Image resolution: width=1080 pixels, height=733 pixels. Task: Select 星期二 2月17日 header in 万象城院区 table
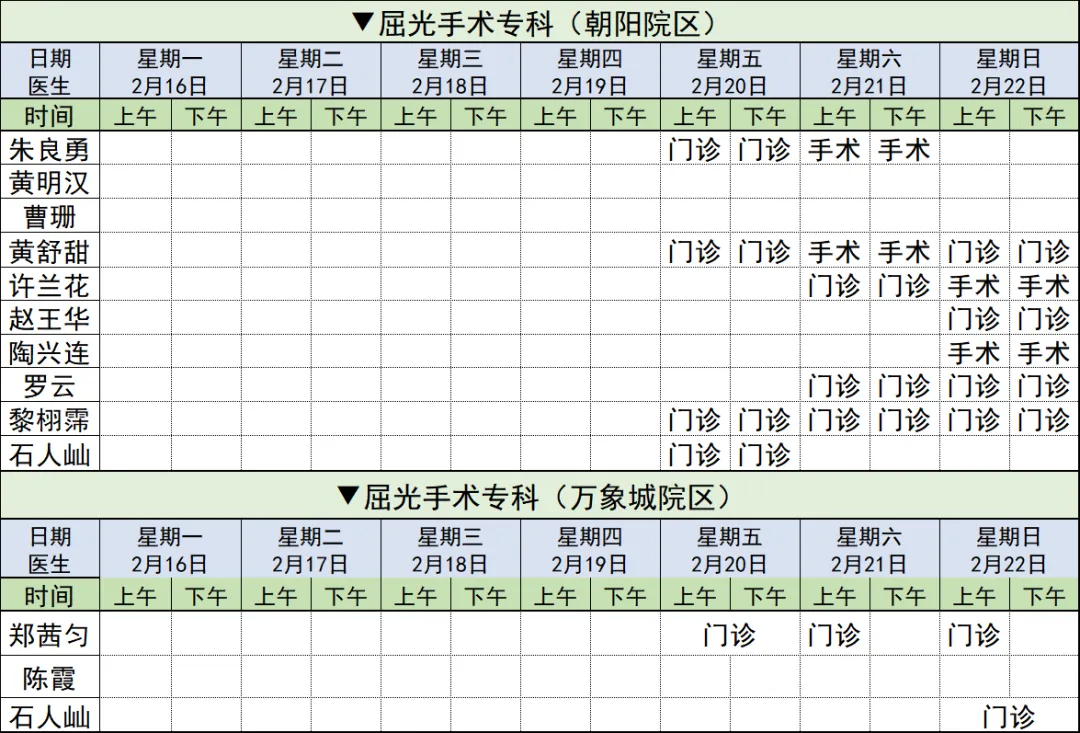pyautogui.click(x=310, y=550)
